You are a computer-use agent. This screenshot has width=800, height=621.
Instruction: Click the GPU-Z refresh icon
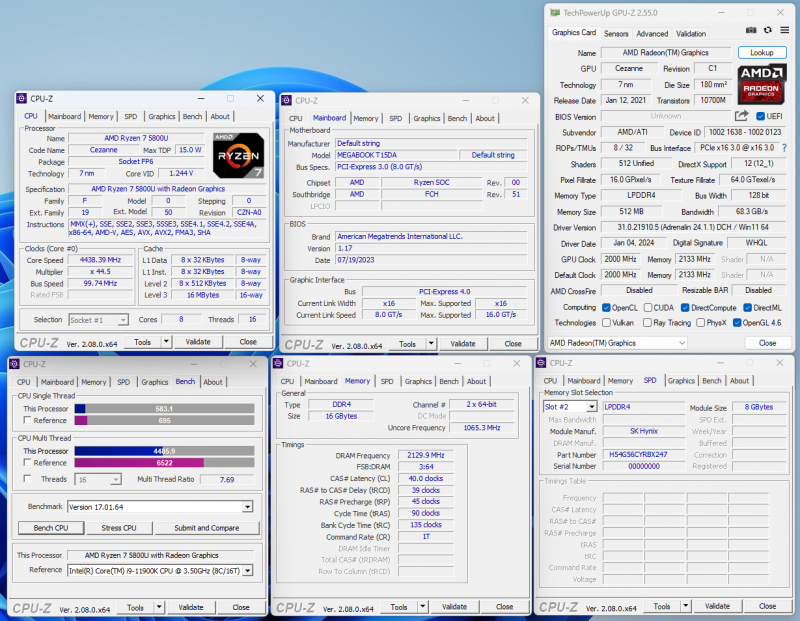click(767, 31)
